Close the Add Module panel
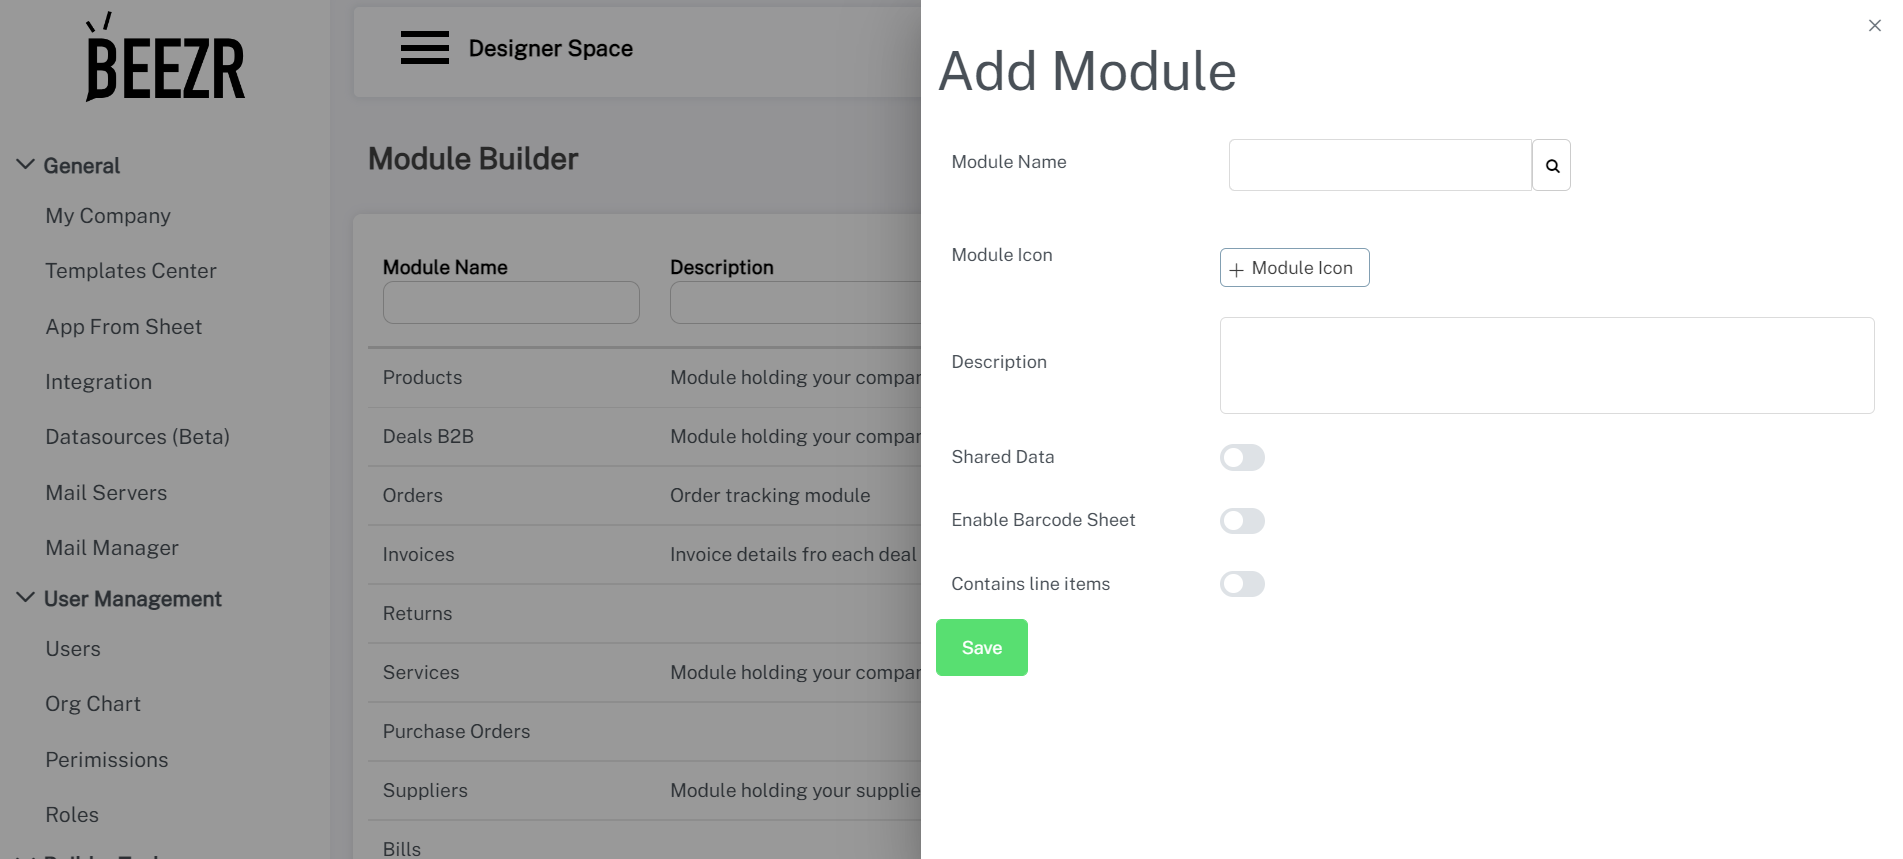1903x859 pixels. (x=1874, y=26)
